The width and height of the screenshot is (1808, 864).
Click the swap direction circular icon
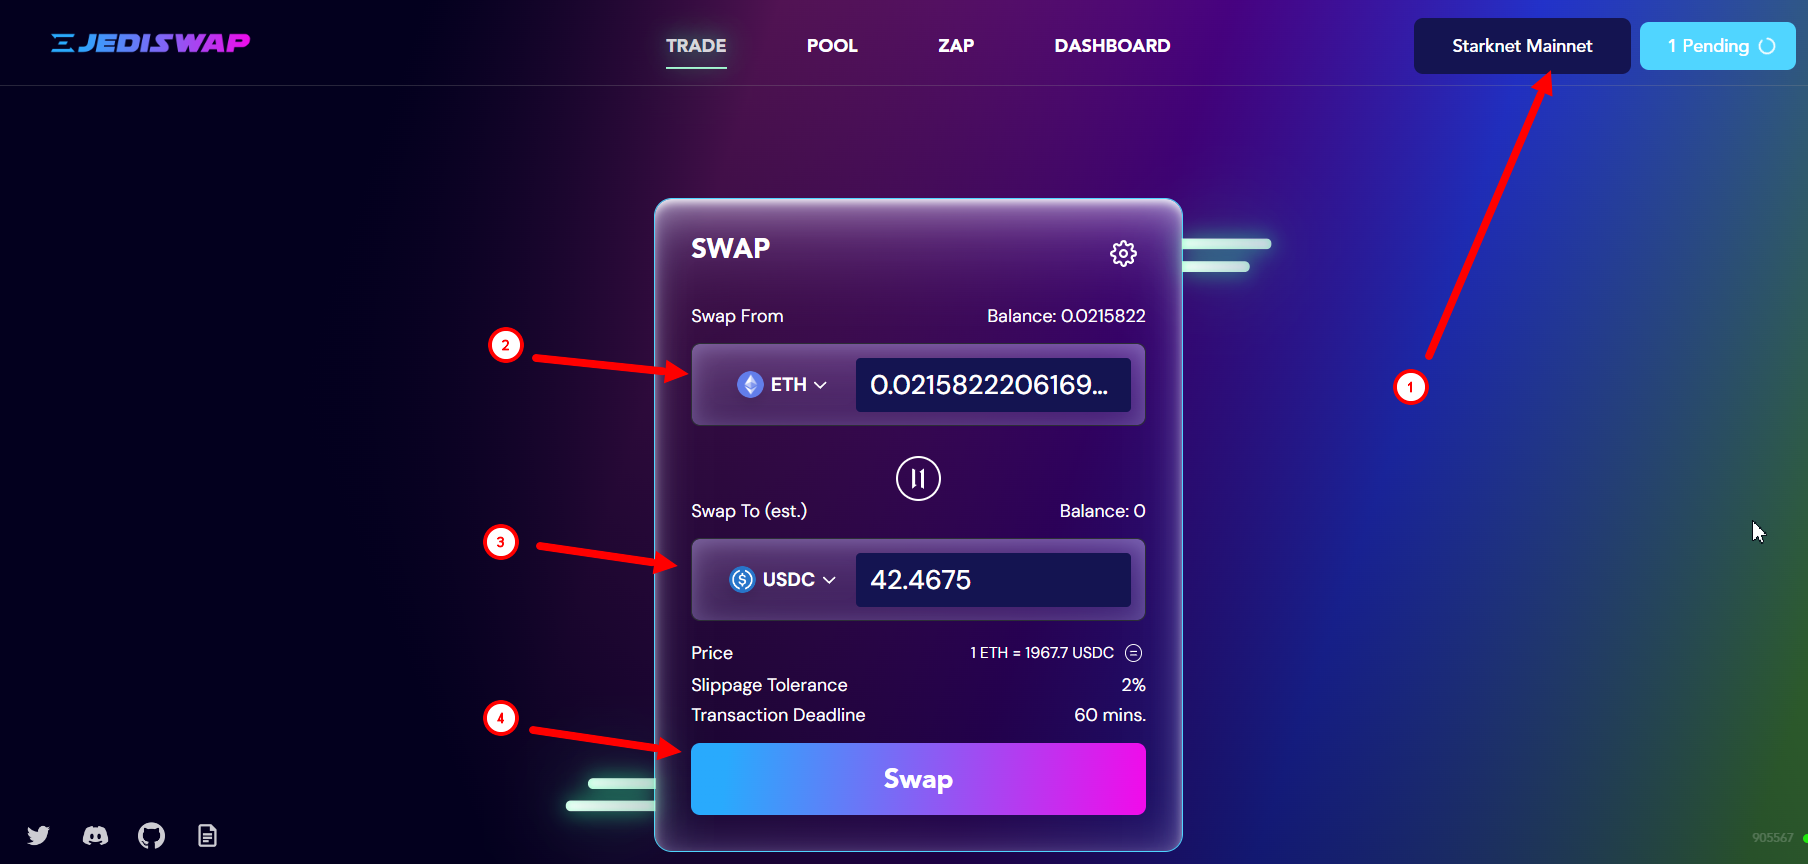coord(918,478)
